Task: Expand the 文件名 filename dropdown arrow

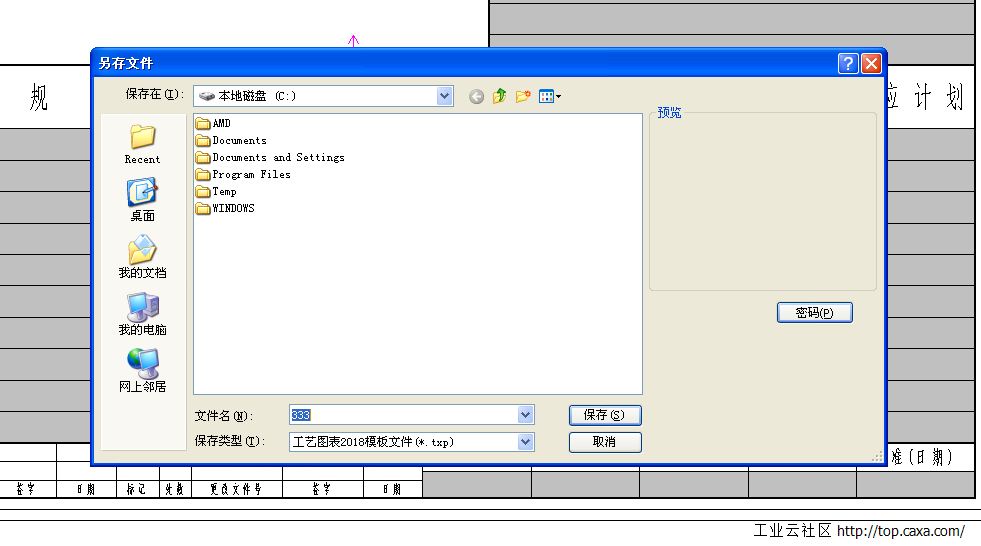Action: [525, 415]
